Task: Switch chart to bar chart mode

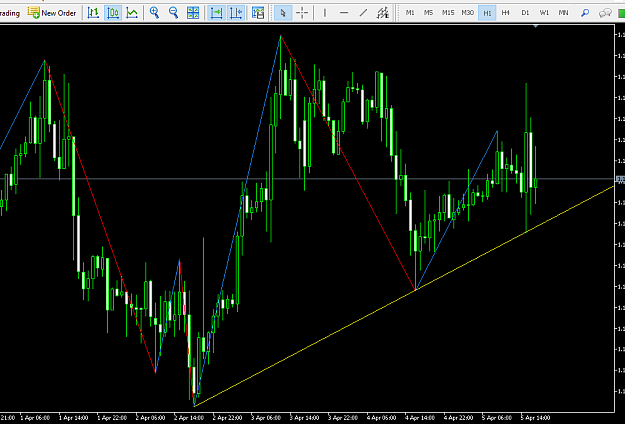Action: tap(93, 13)
